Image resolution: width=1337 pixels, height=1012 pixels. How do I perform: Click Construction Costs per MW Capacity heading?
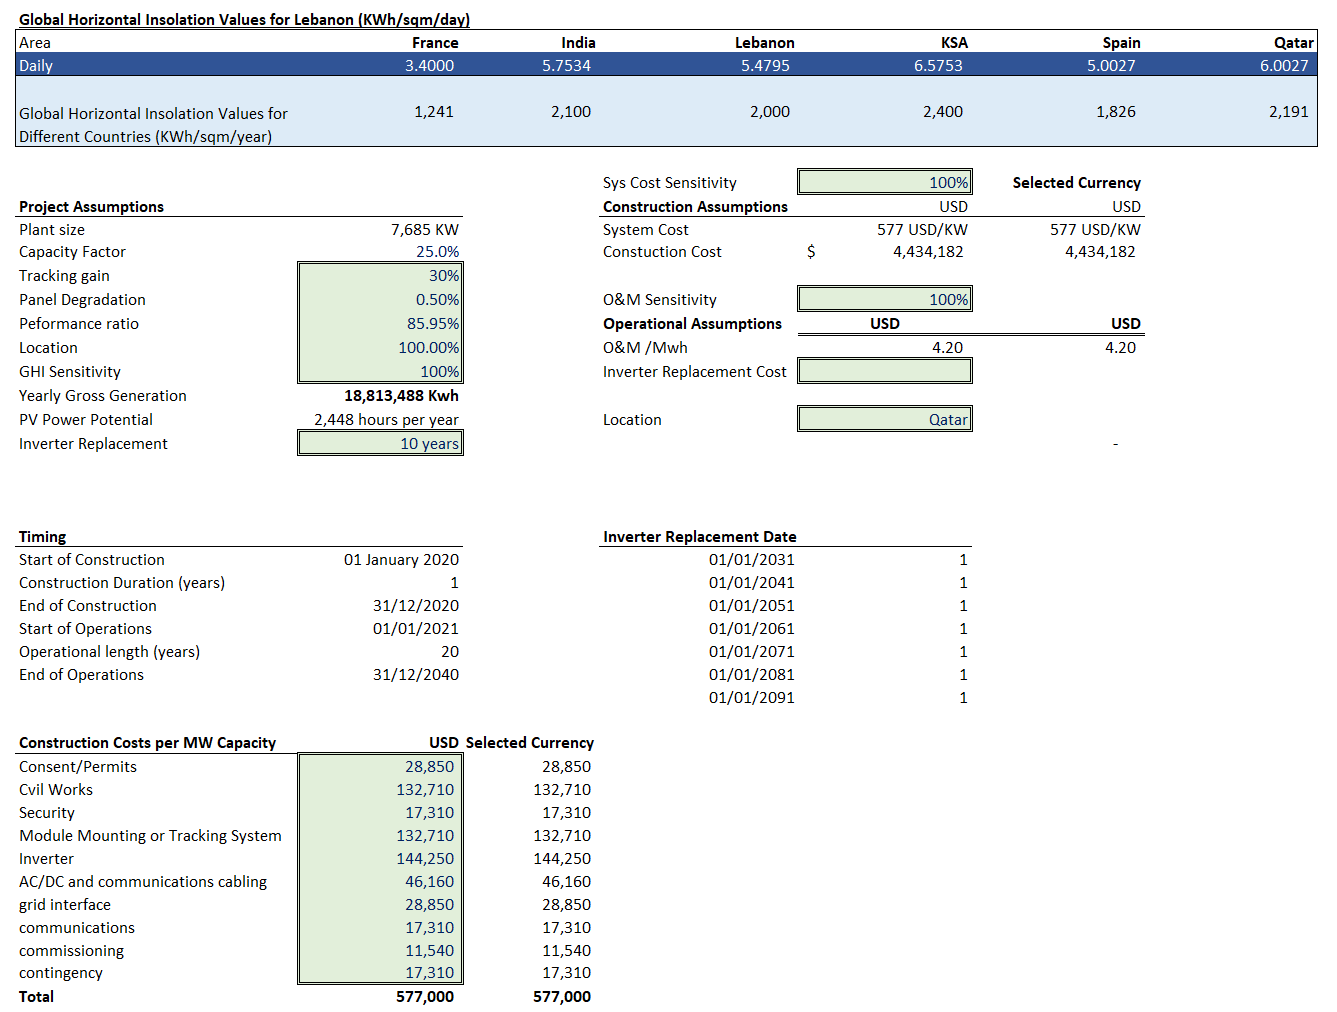pos(147,742)
